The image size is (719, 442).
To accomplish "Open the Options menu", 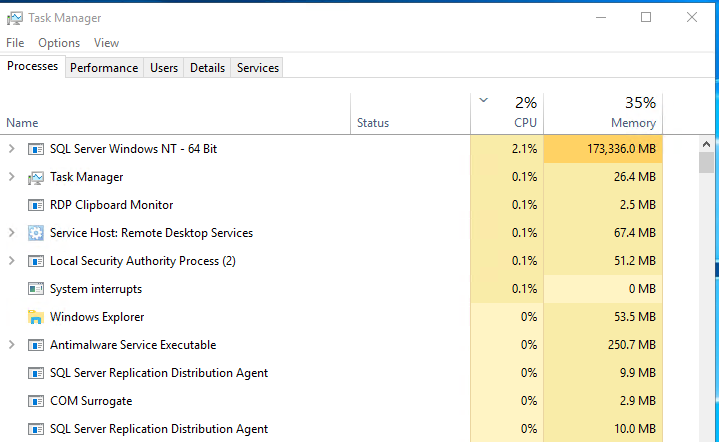I will [59, 43].
